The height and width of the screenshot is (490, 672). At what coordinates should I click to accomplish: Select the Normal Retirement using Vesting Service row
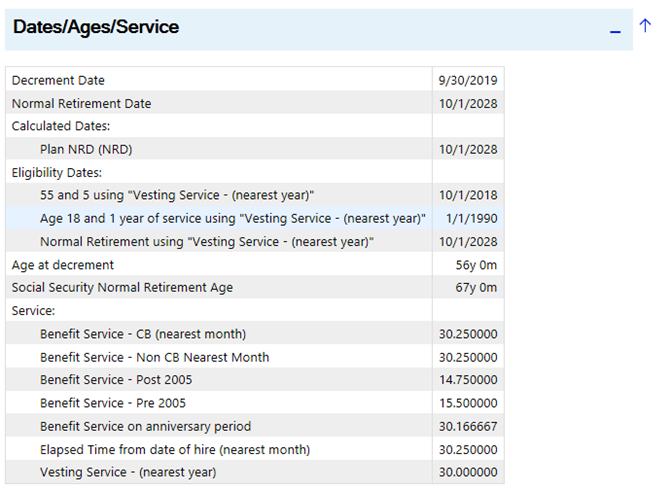255,241
